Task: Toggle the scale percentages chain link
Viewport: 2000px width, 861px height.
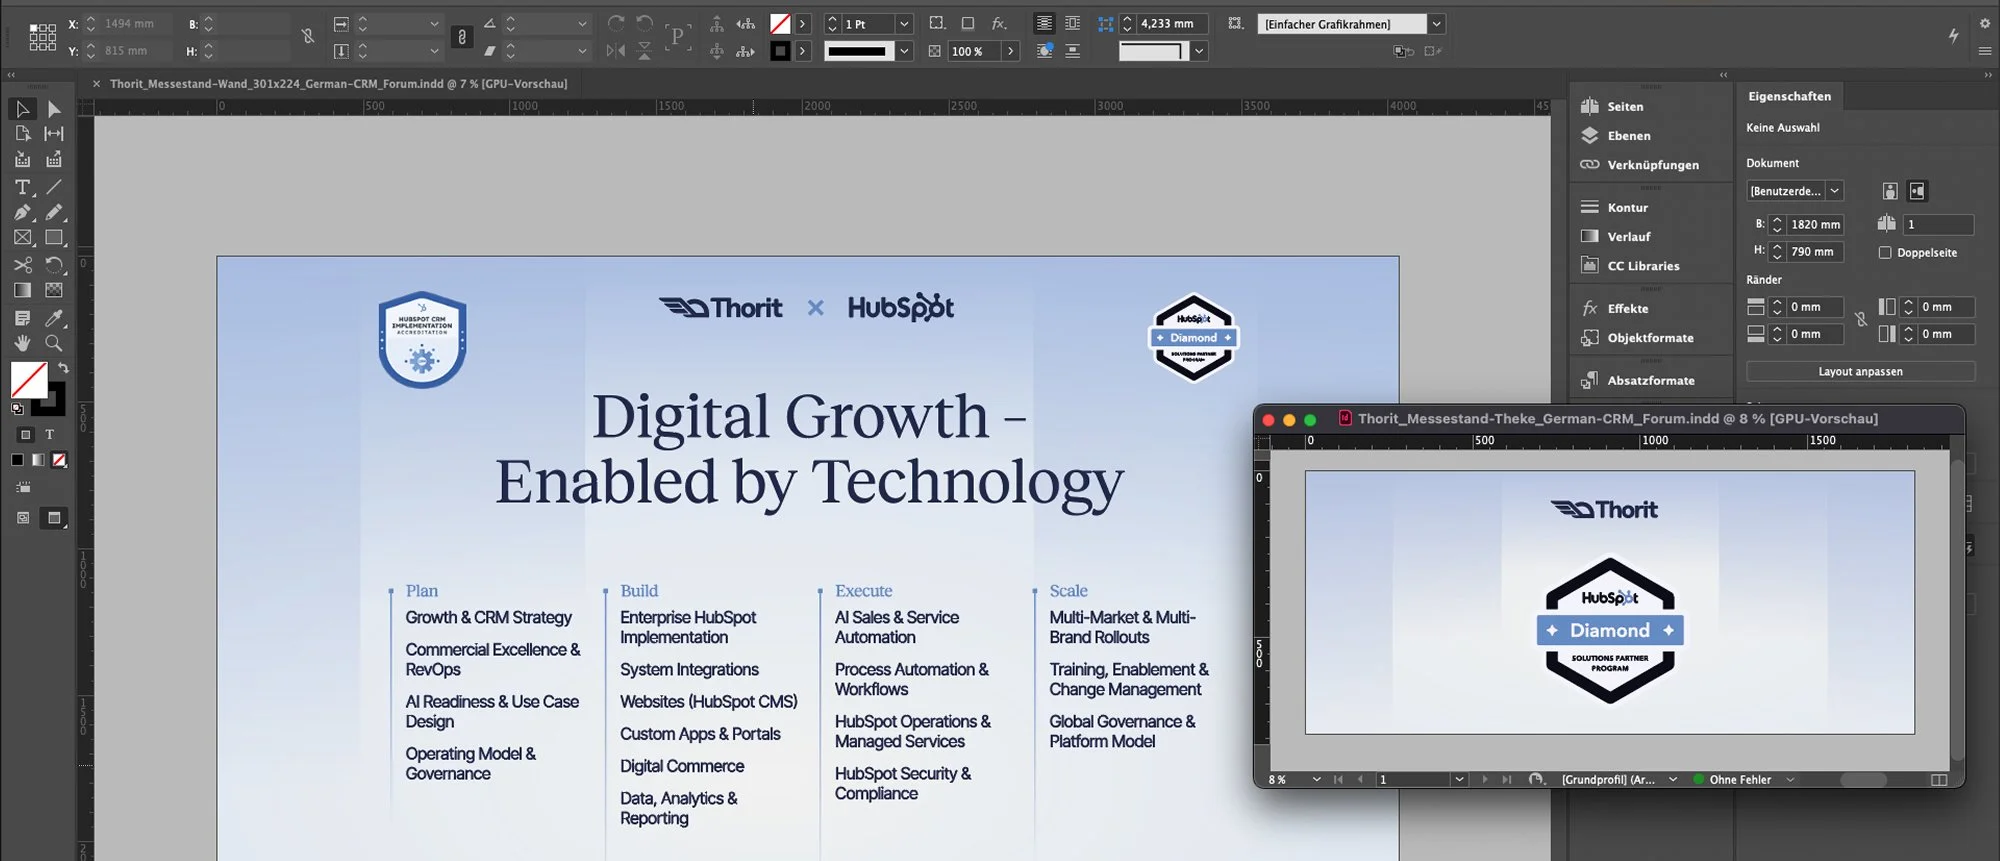Action: (x=461, y=37)
